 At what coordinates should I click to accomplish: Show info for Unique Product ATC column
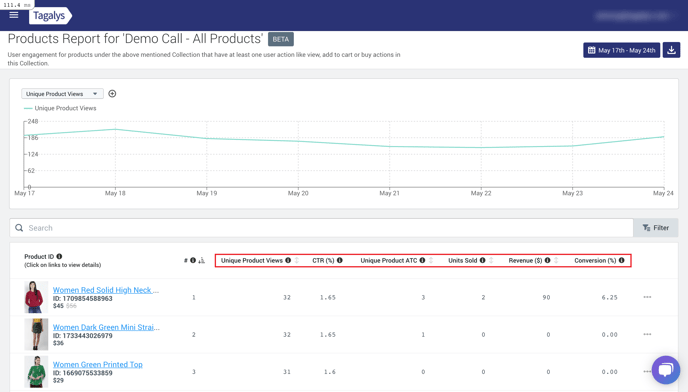click(422, 260)
